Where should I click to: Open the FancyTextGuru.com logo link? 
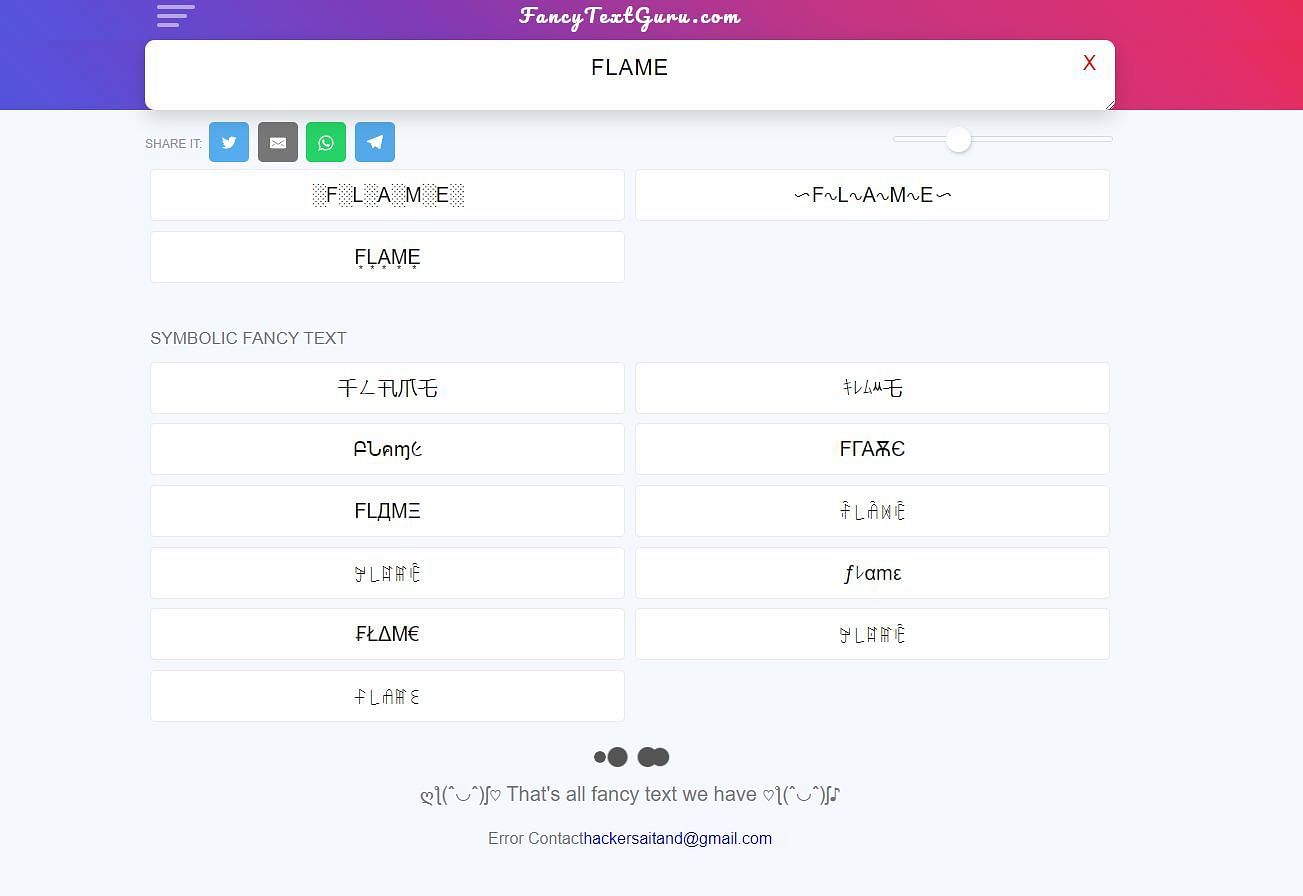(x=630, y=17)
